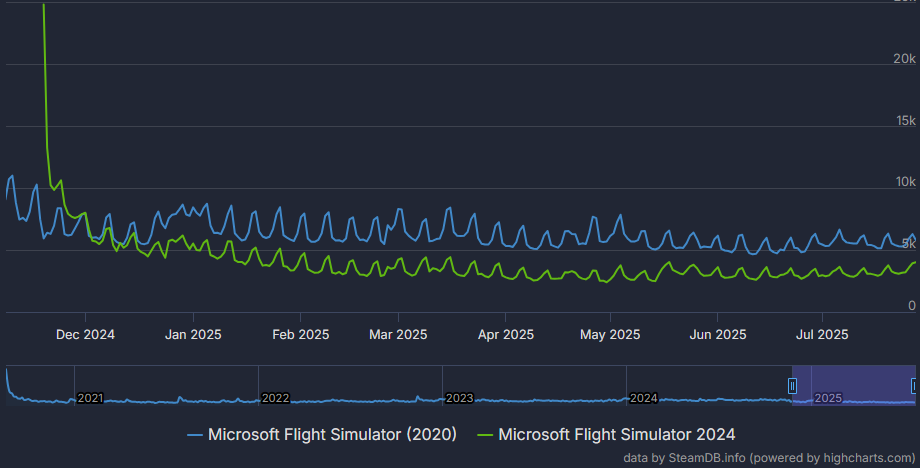920x468 pixels.
Task: Click the blue line legend marker
Action: click(x=194, y=435)
